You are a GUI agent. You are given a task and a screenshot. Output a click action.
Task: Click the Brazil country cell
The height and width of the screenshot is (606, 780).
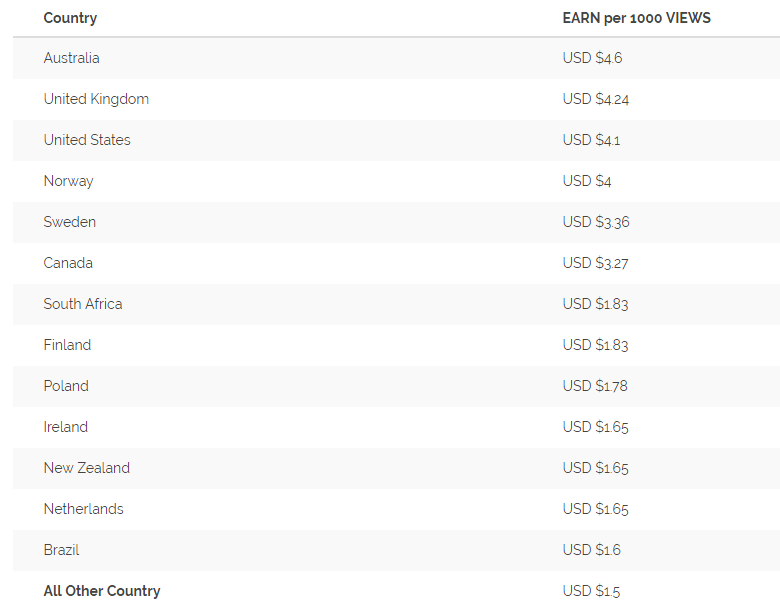[x=61, y=550]
